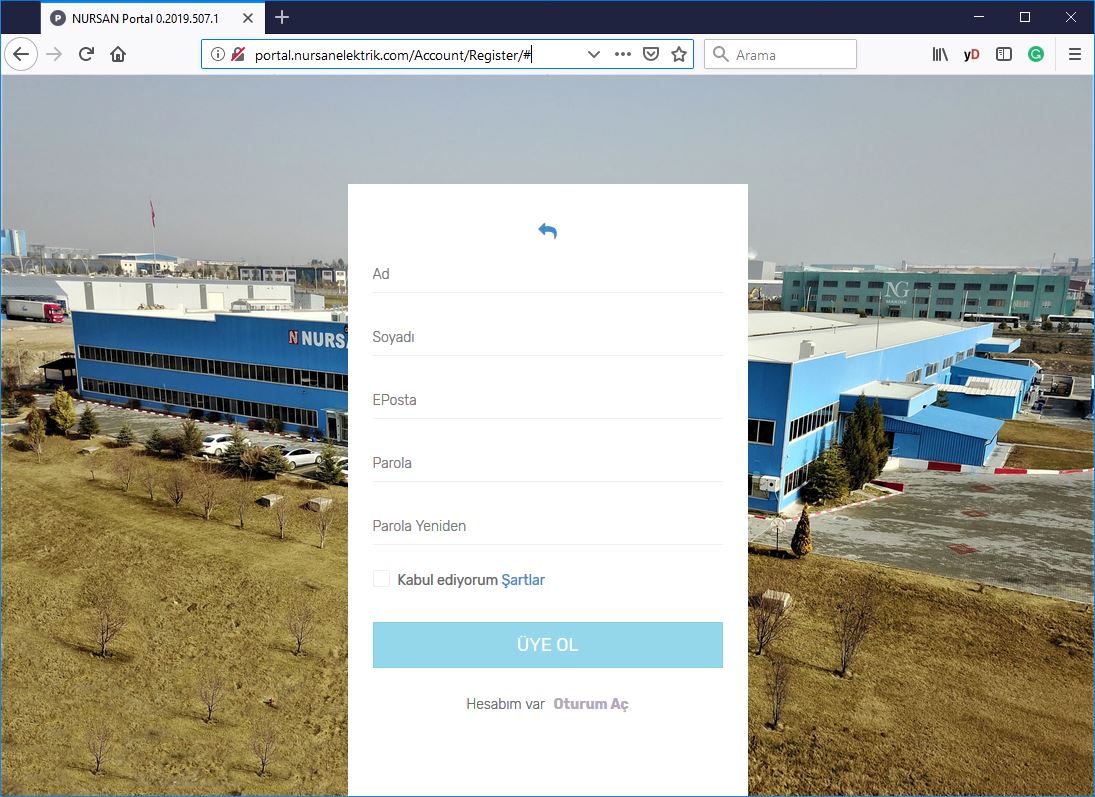Bookmark this page with the star icon
This screenshot has height=797, width=1095.
[679, 54]
